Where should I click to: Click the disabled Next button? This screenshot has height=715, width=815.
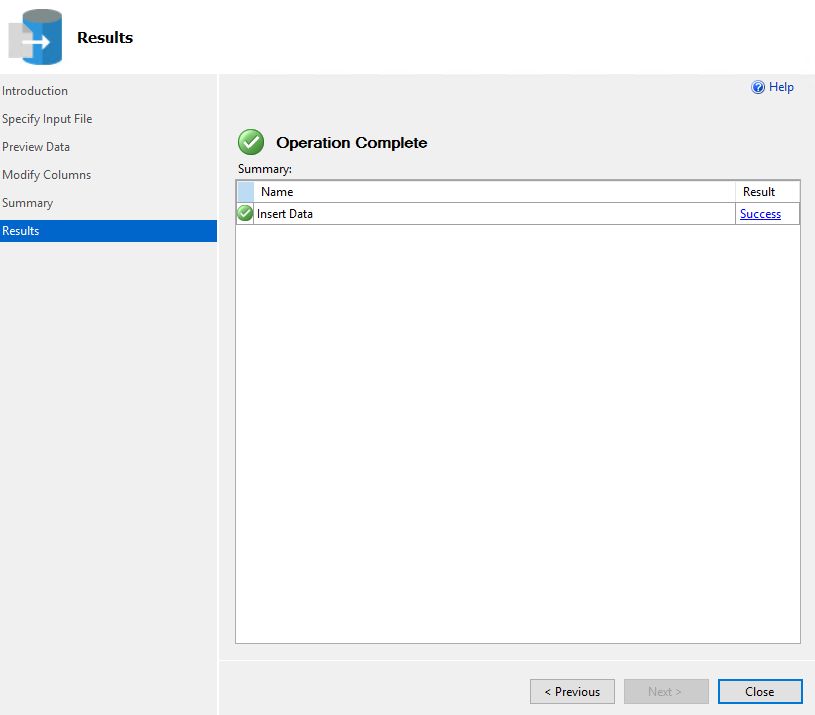coord(666,692)
